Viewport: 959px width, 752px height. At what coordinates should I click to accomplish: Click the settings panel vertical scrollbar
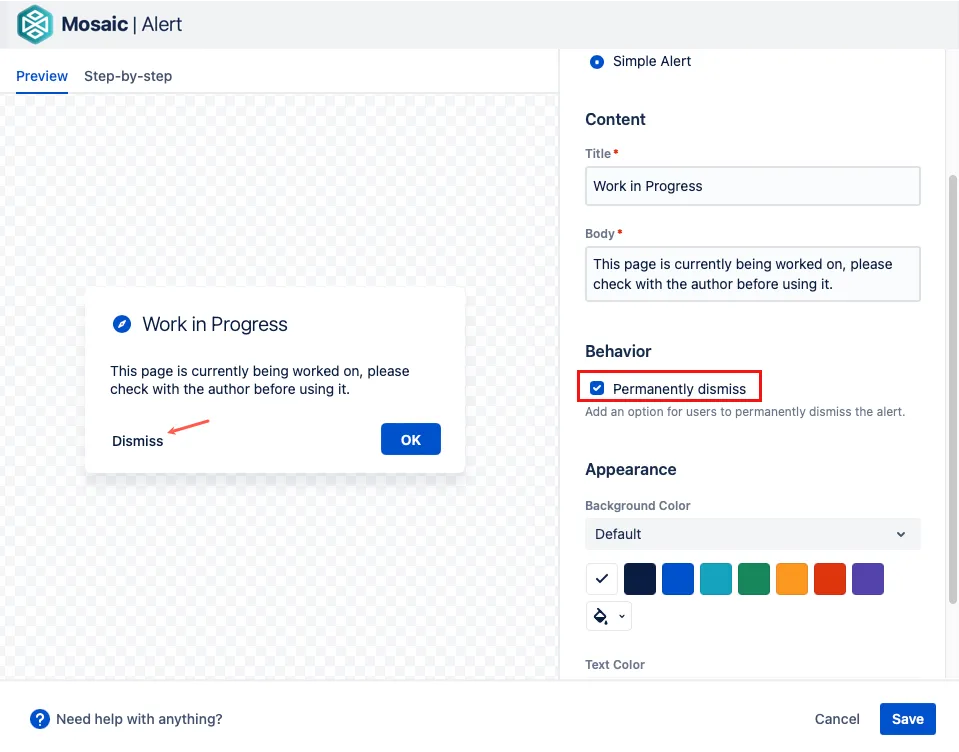(x=952, y=389)
